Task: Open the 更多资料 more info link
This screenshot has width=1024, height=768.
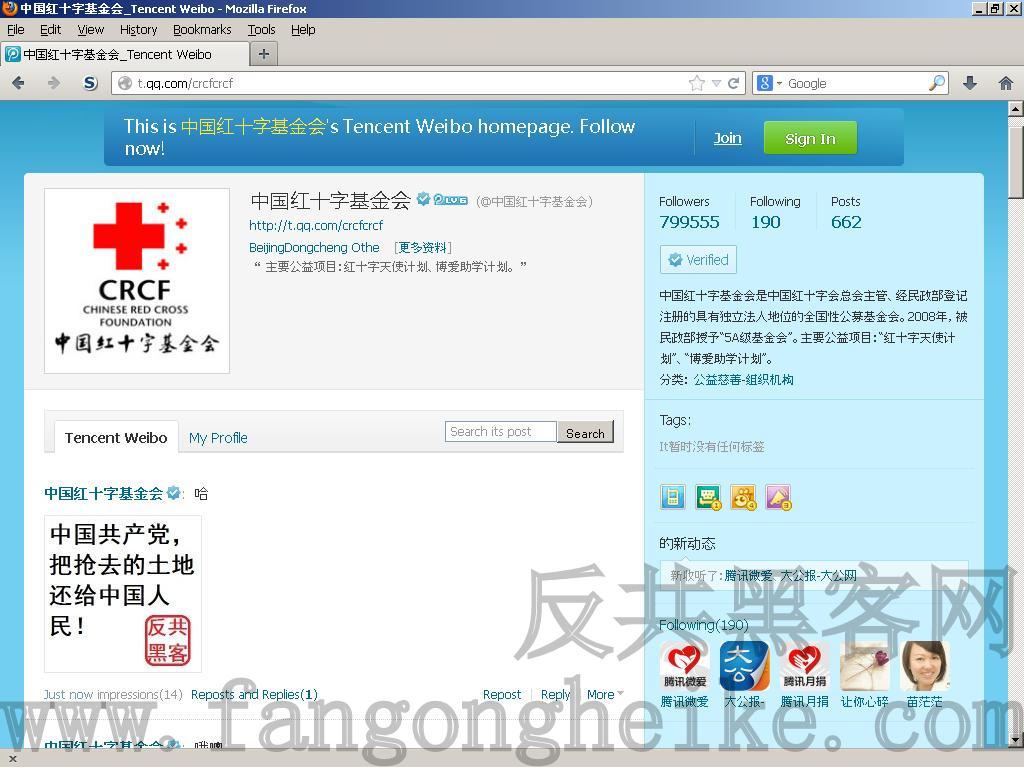Action: [423, 248]
